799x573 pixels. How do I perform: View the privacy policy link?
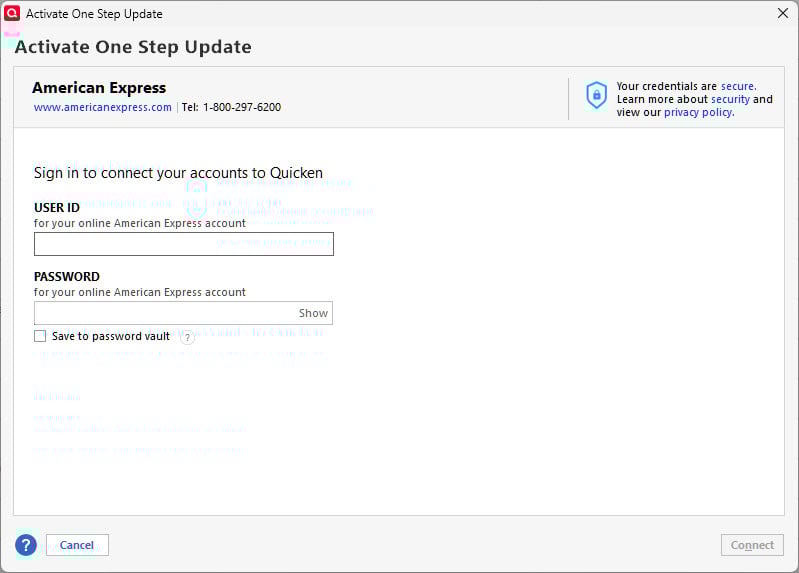pyautogui.click(x=699, y=112)
